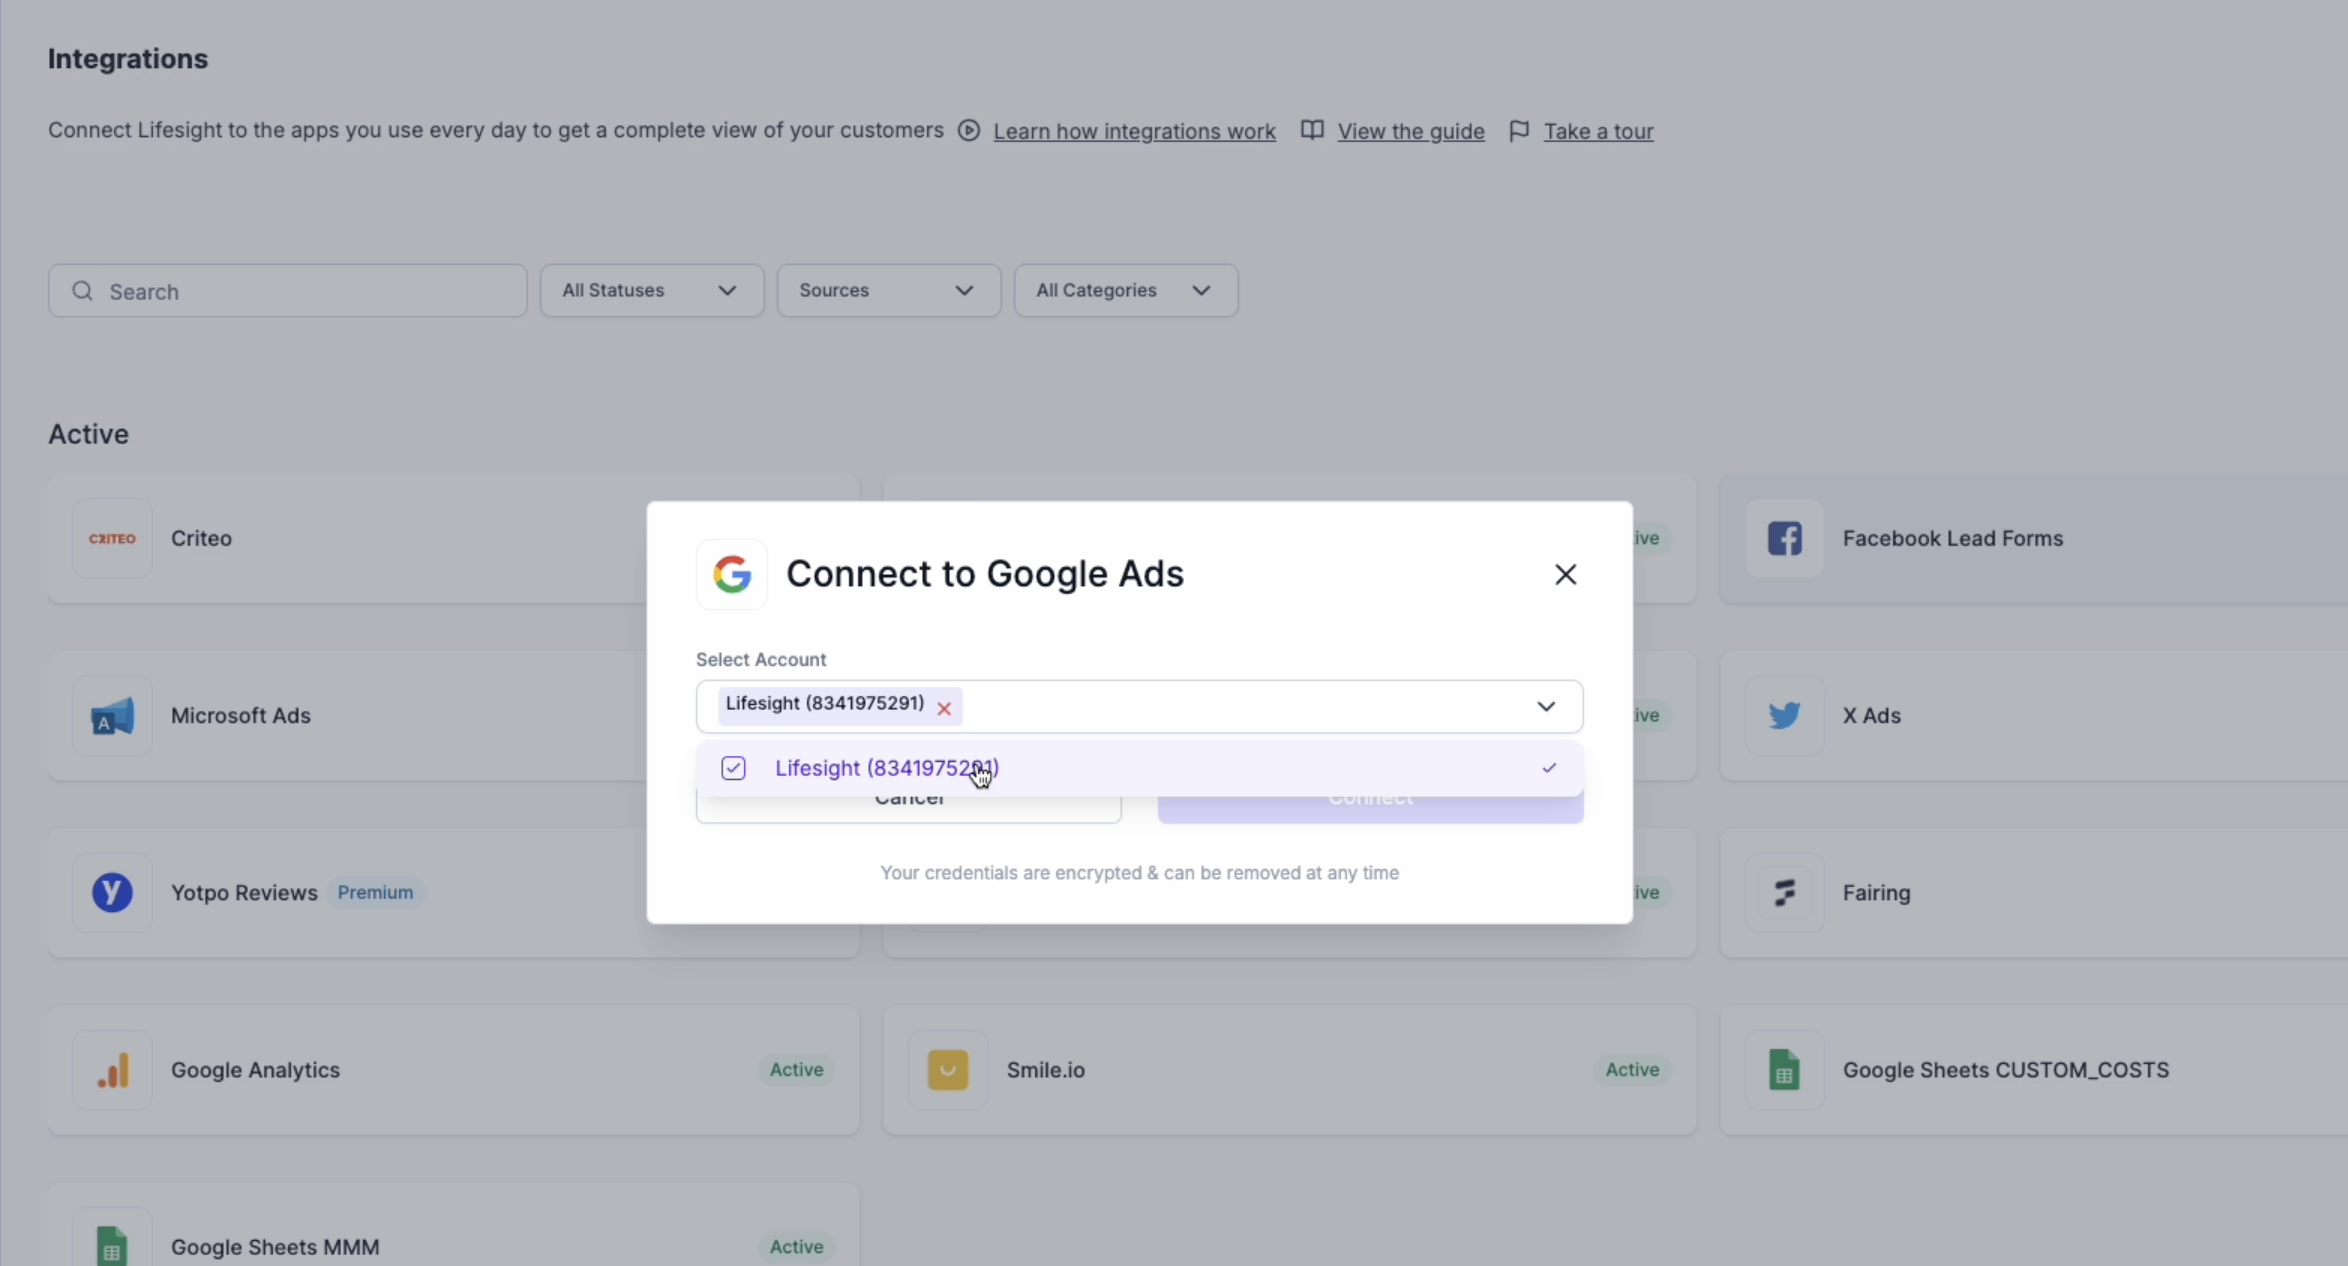Open the All Statuses dropdown

point(651,291)
